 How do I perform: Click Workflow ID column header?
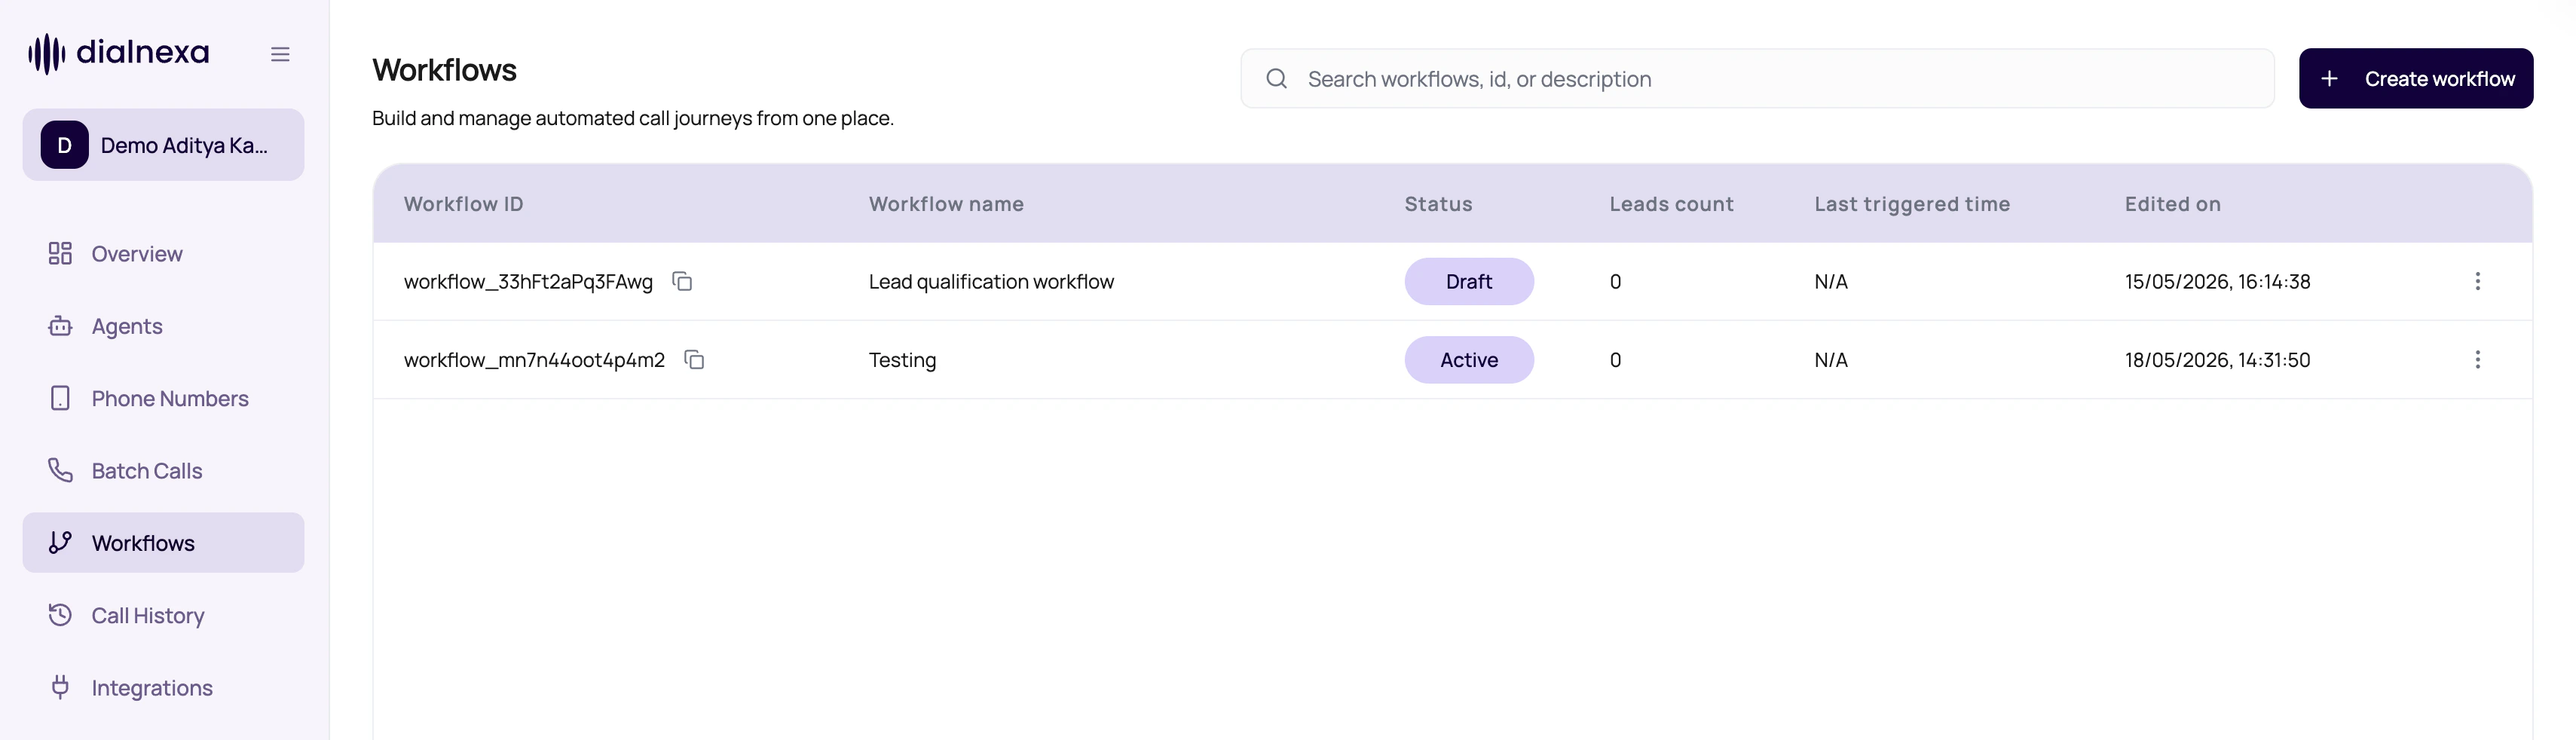[463, 204]
